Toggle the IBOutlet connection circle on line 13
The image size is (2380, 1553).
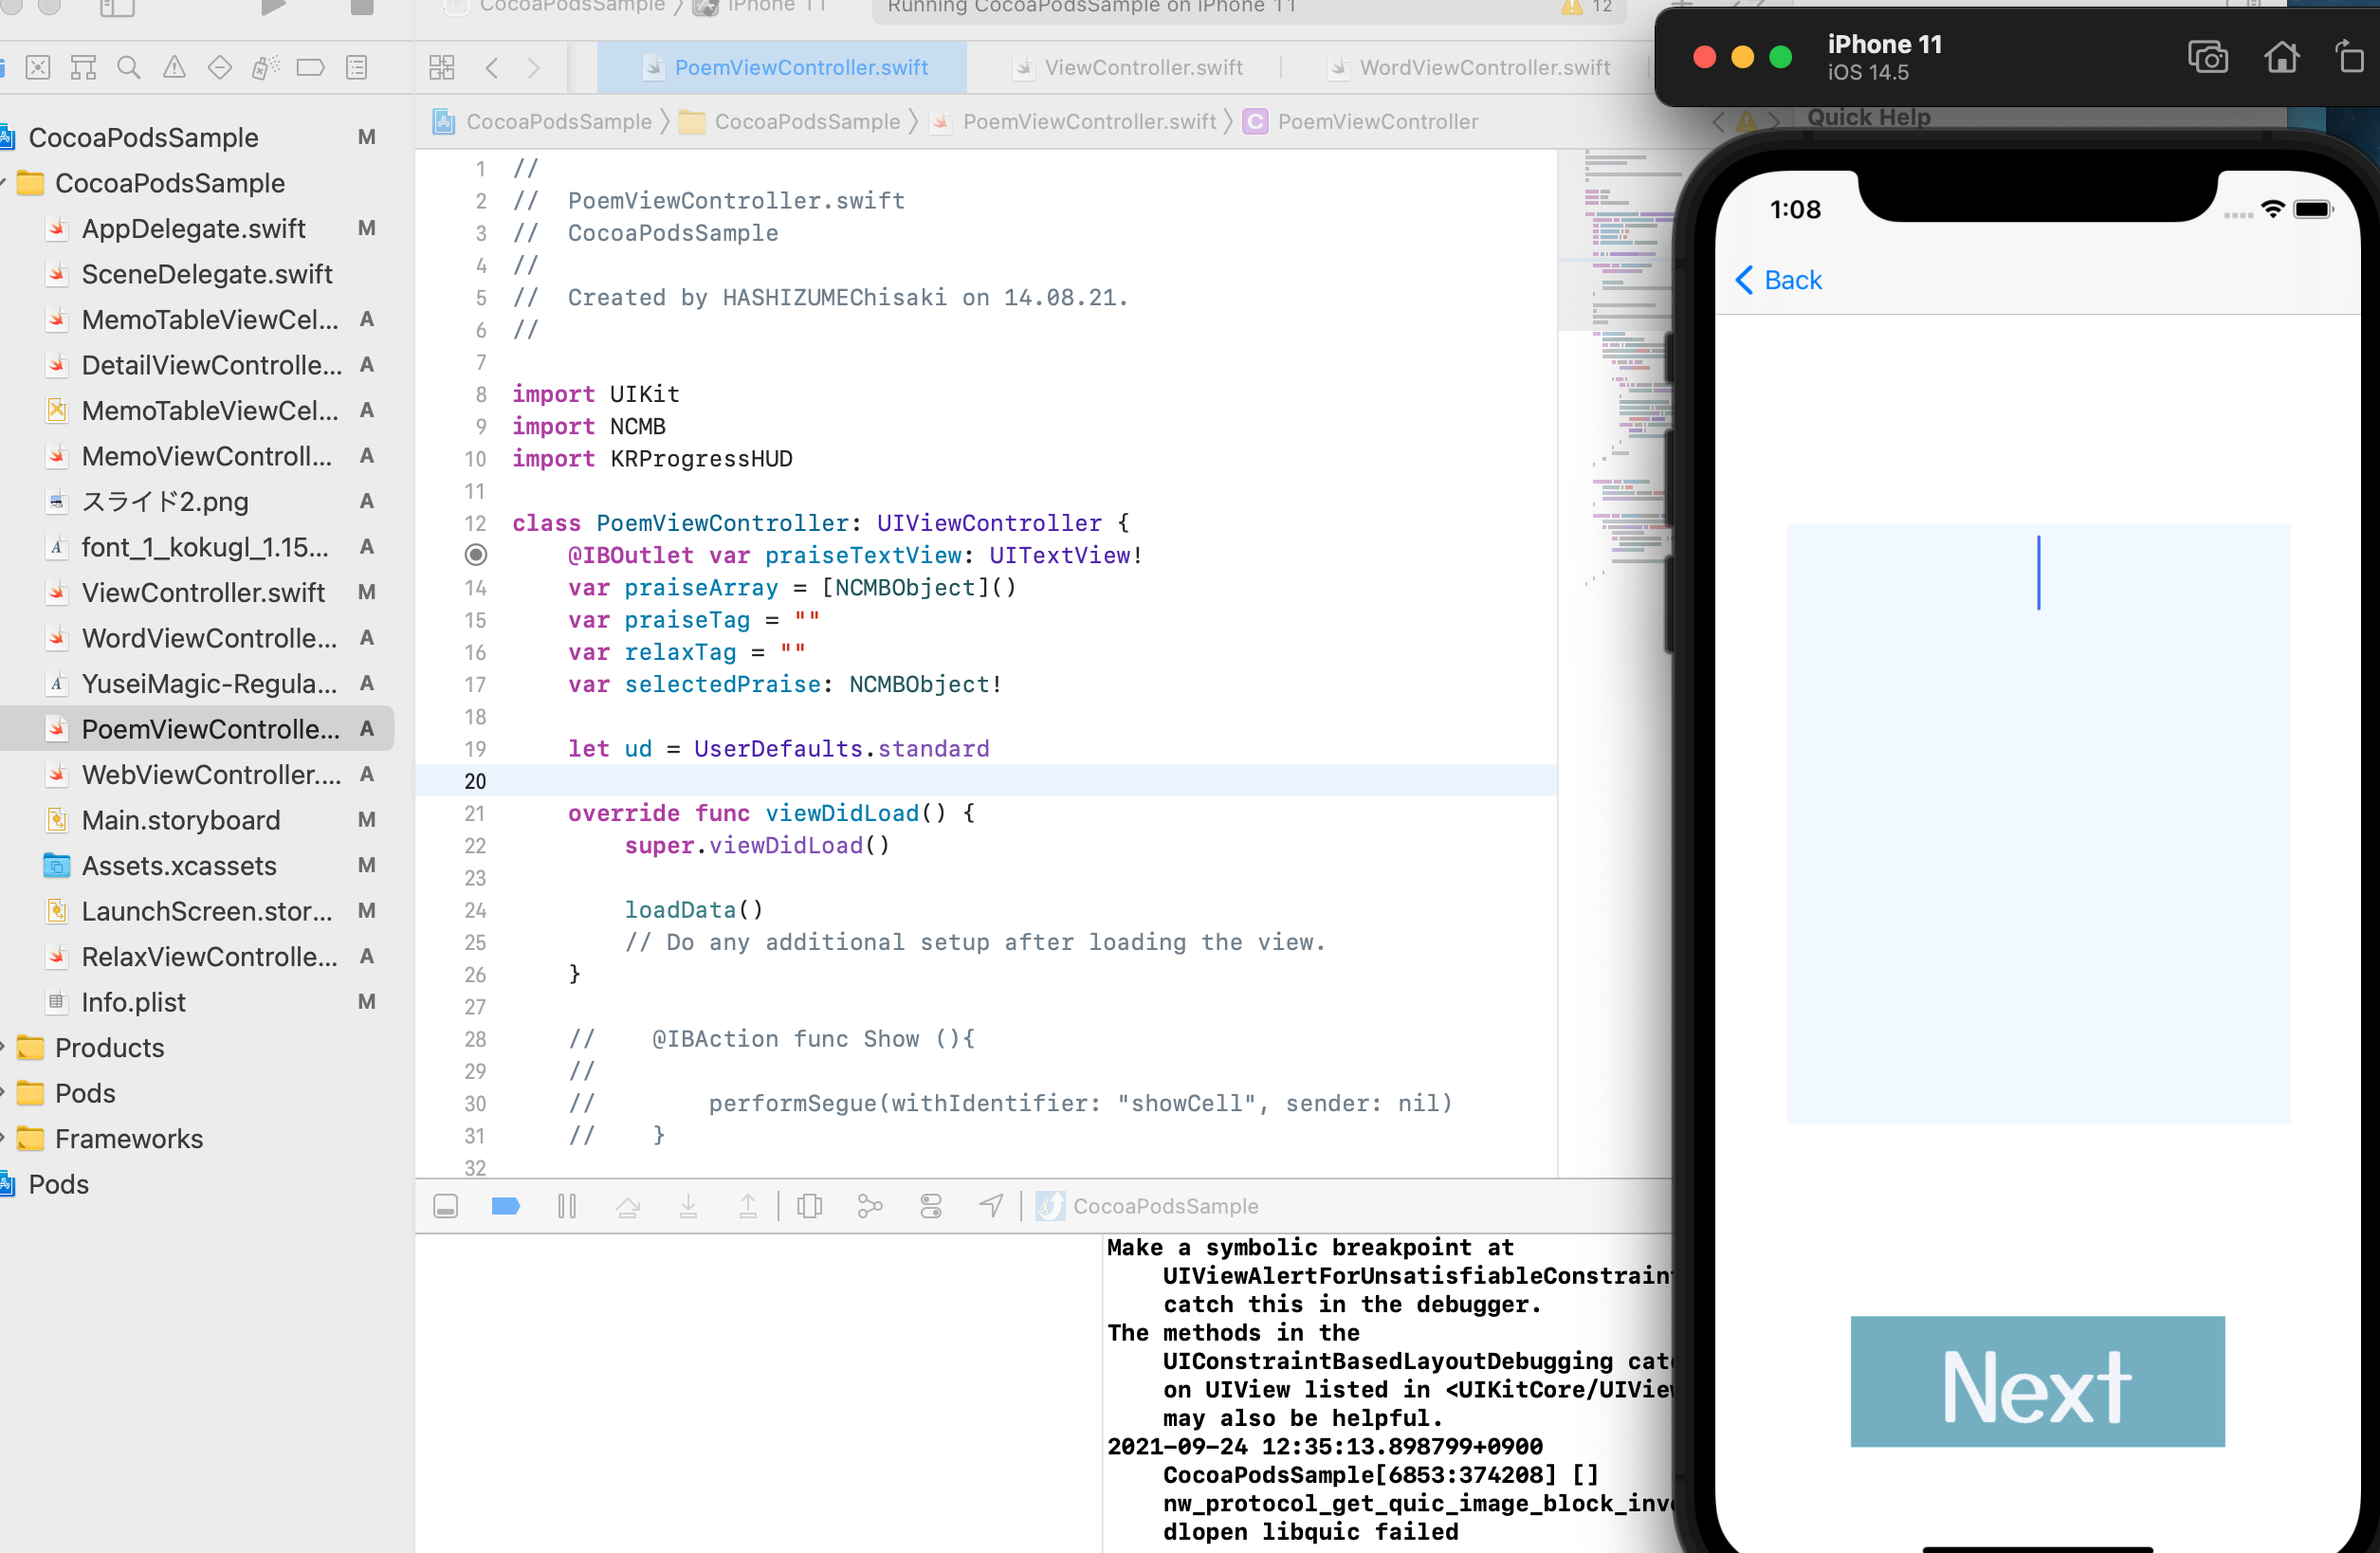coord(476,555)
